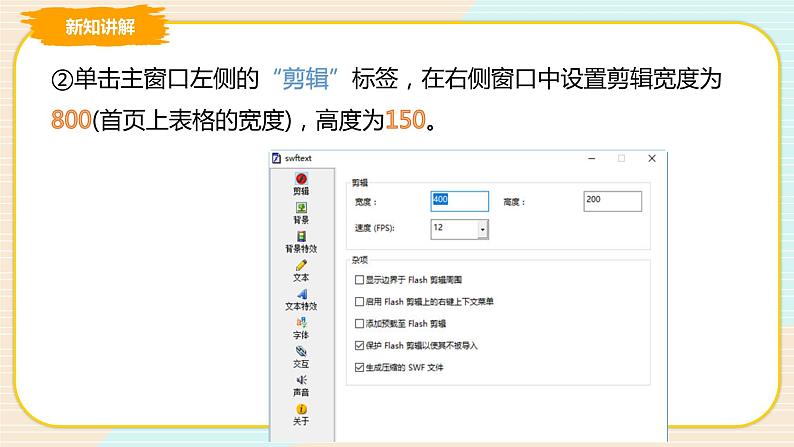Click the swftext app icon in title bar
Viewport: 794px width, 447px height.
tap(276, 158)
